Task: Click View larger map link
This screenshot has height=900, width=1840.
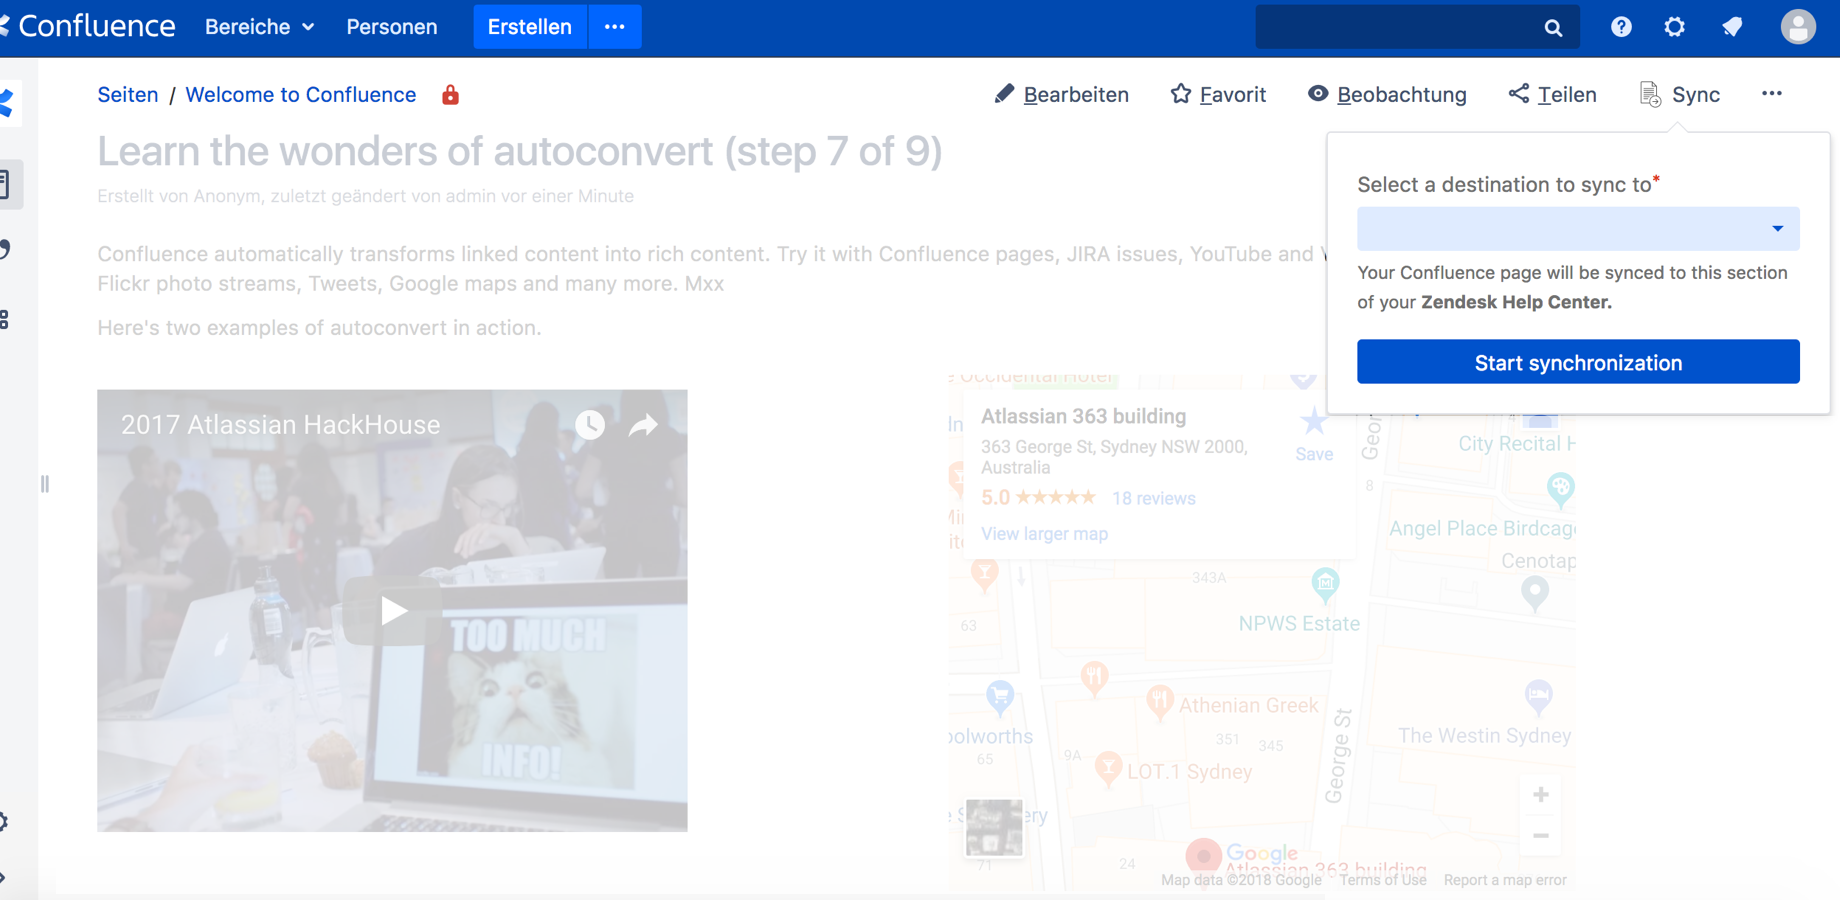Action: click(1044, 534)
